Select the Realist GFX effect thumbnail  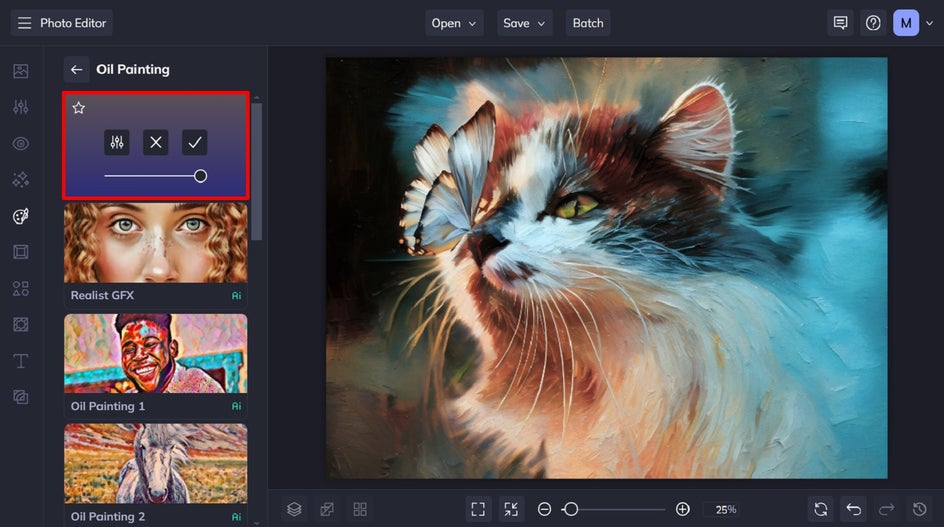[155, 243]
